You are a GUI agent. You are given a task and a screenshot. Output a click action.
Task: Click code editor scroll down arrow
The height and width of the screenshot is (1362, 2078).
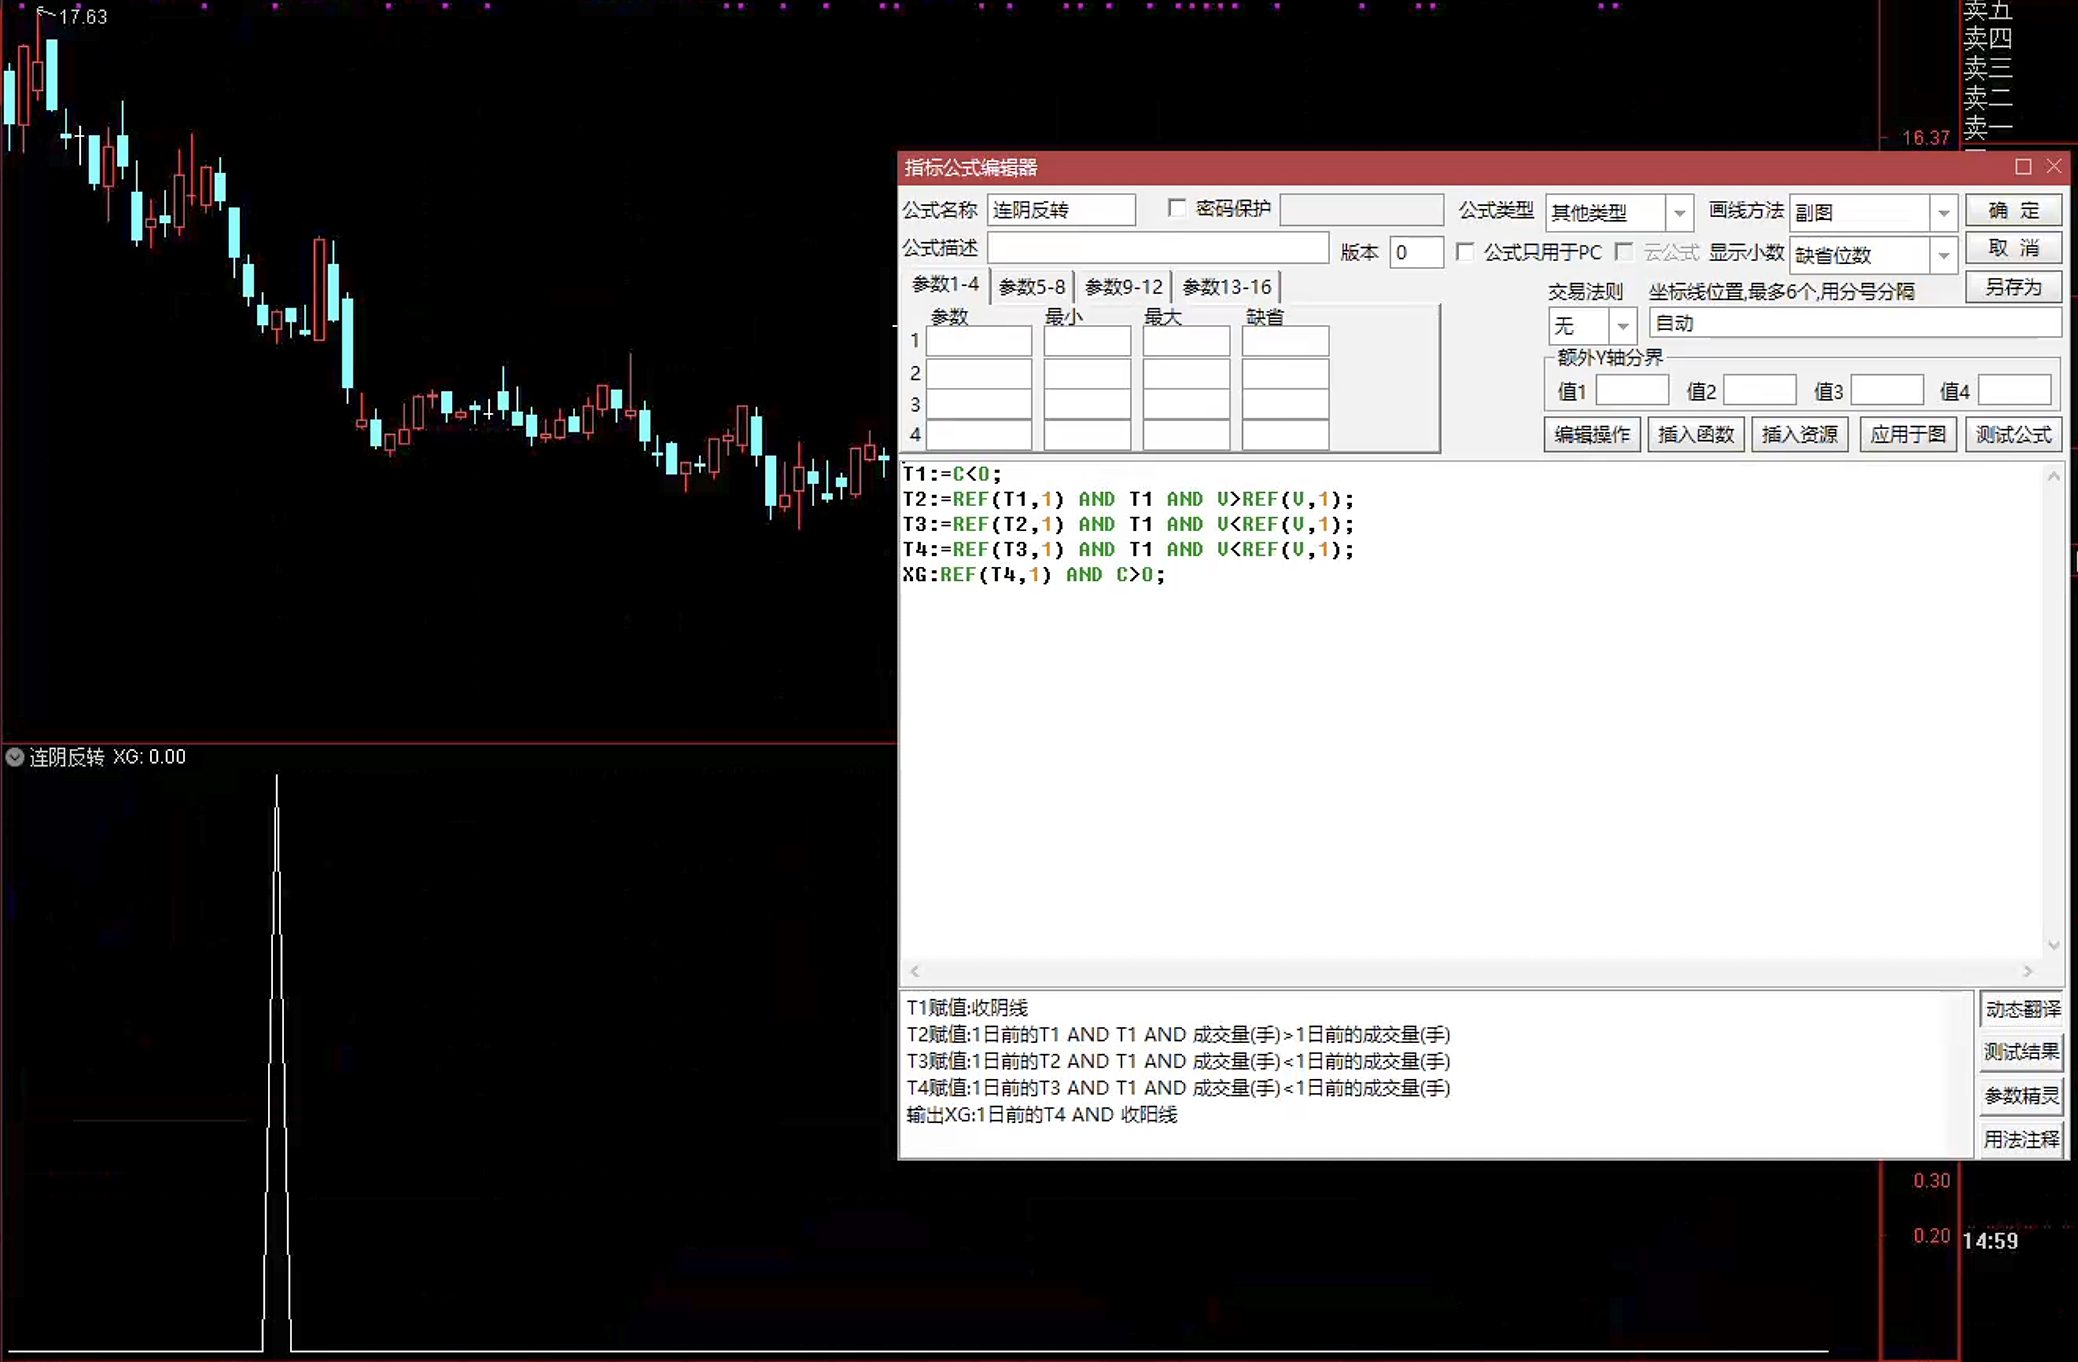tap(2053, 945)
